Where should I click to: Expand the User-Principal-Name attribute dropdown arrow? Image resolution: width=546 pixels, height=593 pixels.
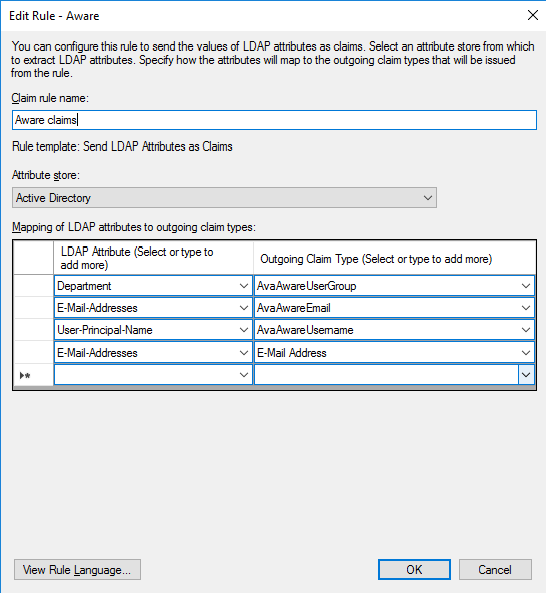click(x=244, y=330)
